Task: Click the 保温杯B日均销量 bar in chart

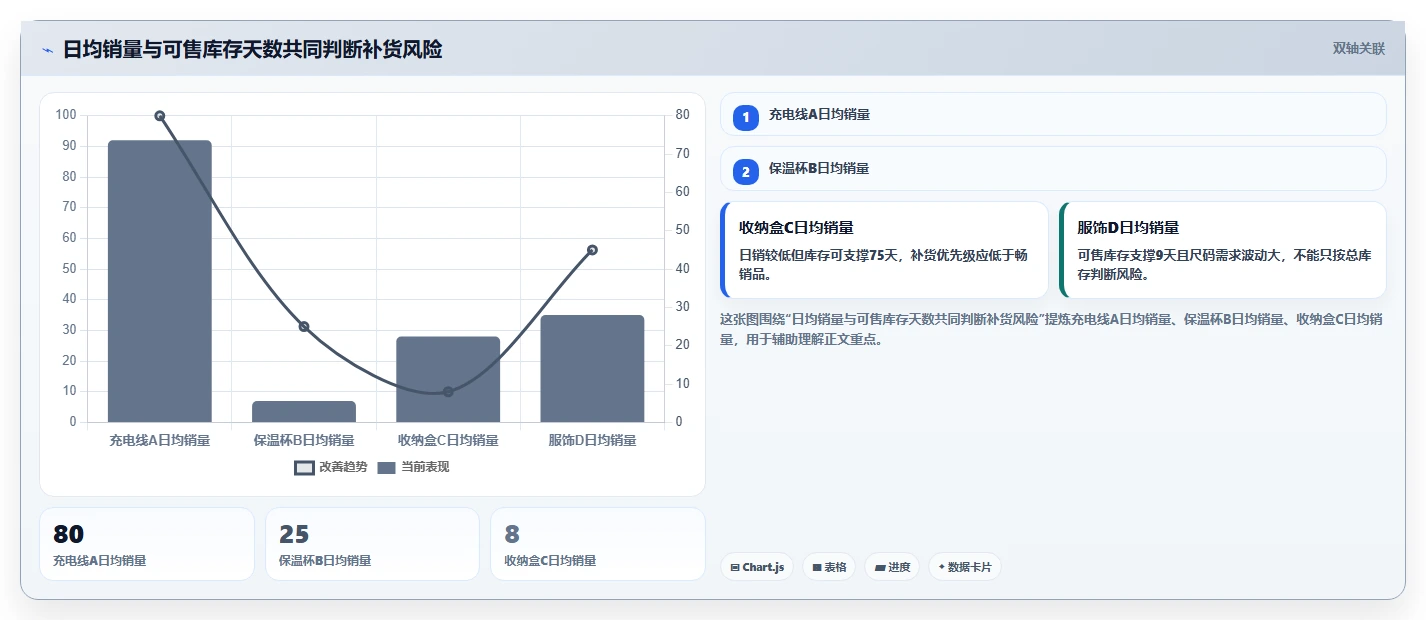Action: 304,411
